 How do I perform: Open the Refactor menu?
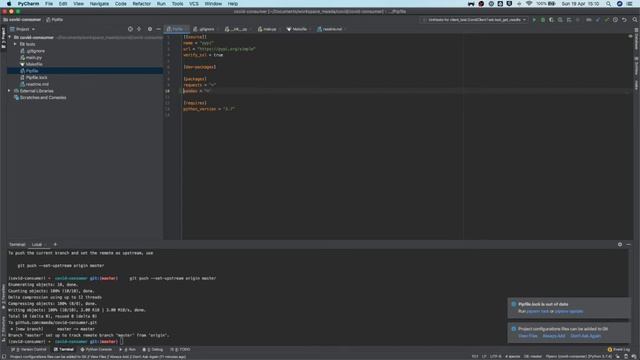[x=142, y=4]
